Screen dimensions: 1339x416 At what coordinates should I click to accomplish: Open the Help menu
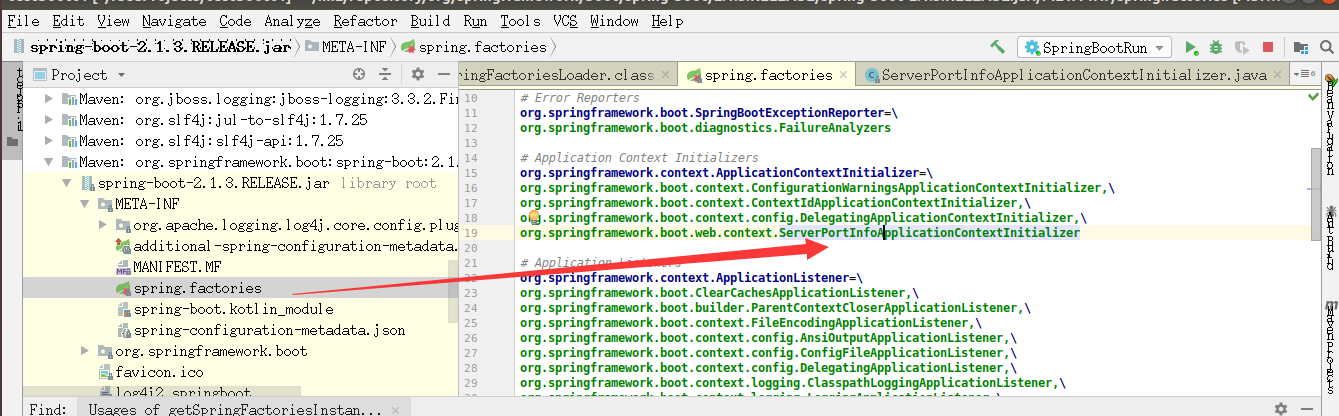point(667,21)
